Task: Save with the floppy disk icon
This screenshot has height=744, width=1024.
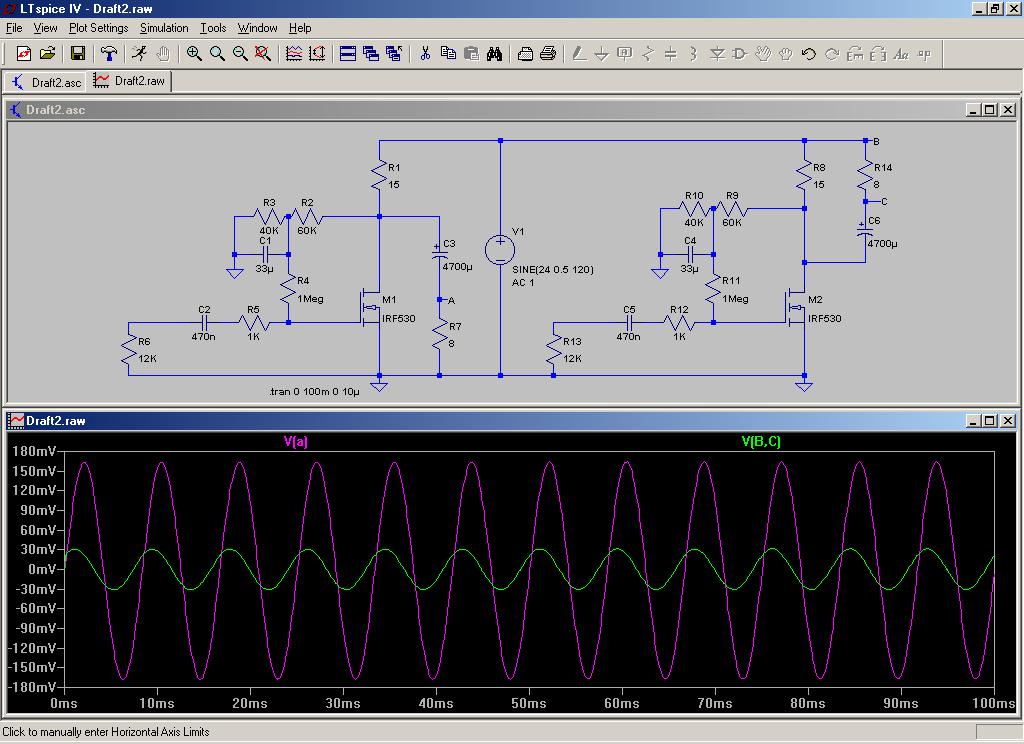Action: click(78, 54)
